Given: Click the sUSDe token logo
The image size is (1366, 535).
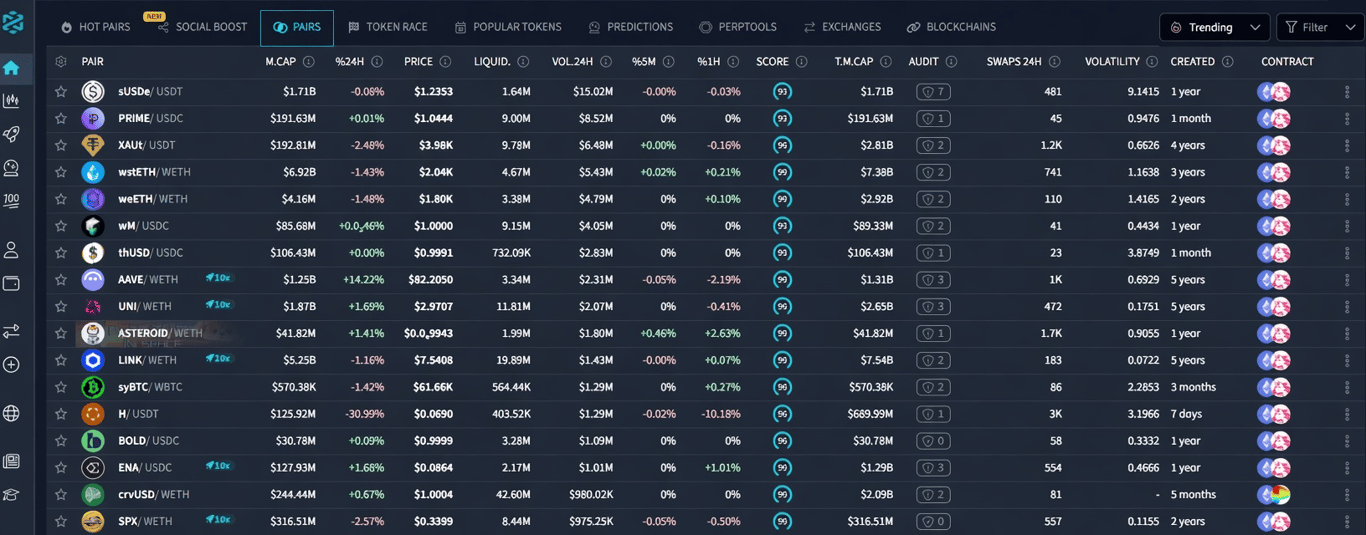Looking at the screenshot, I should (x=93, y=92).
